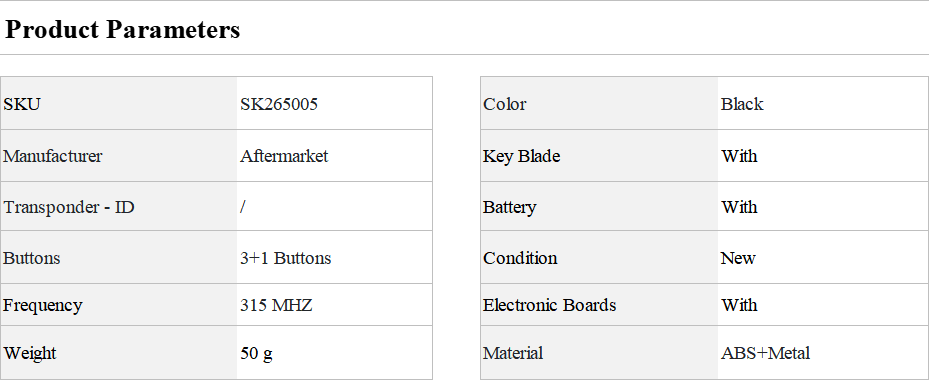Select the Frequency label cell
Viewport: 929px width, 380px height.
point(118,305)
